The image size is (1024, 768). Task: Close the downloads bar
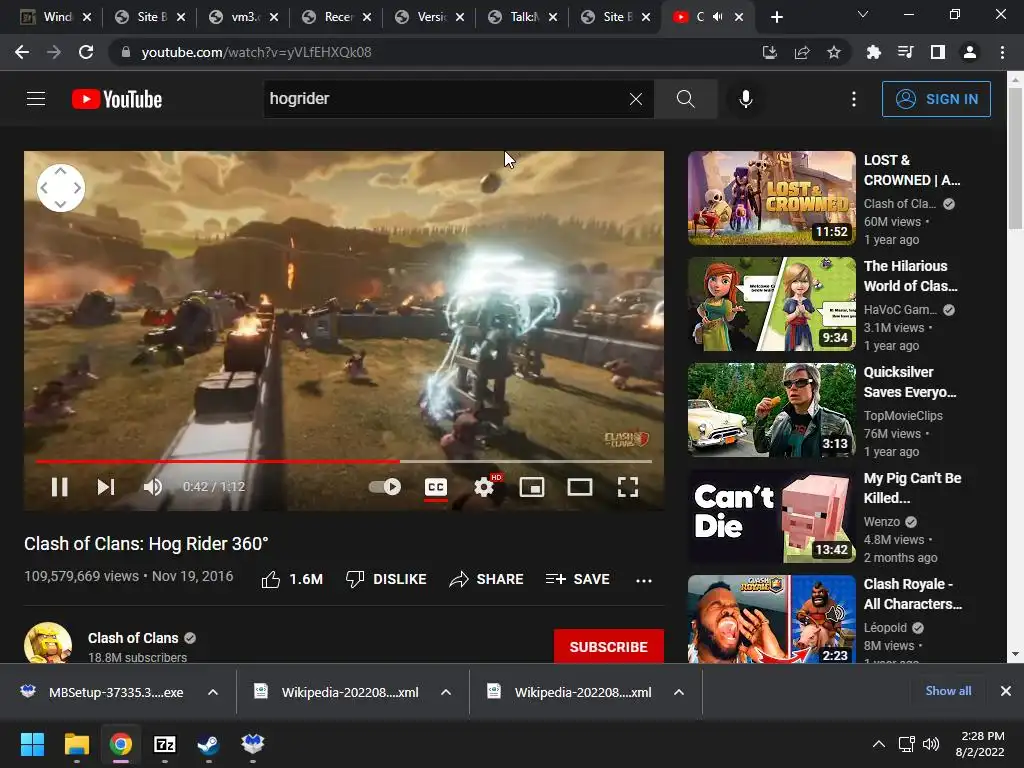(1006, 691)
